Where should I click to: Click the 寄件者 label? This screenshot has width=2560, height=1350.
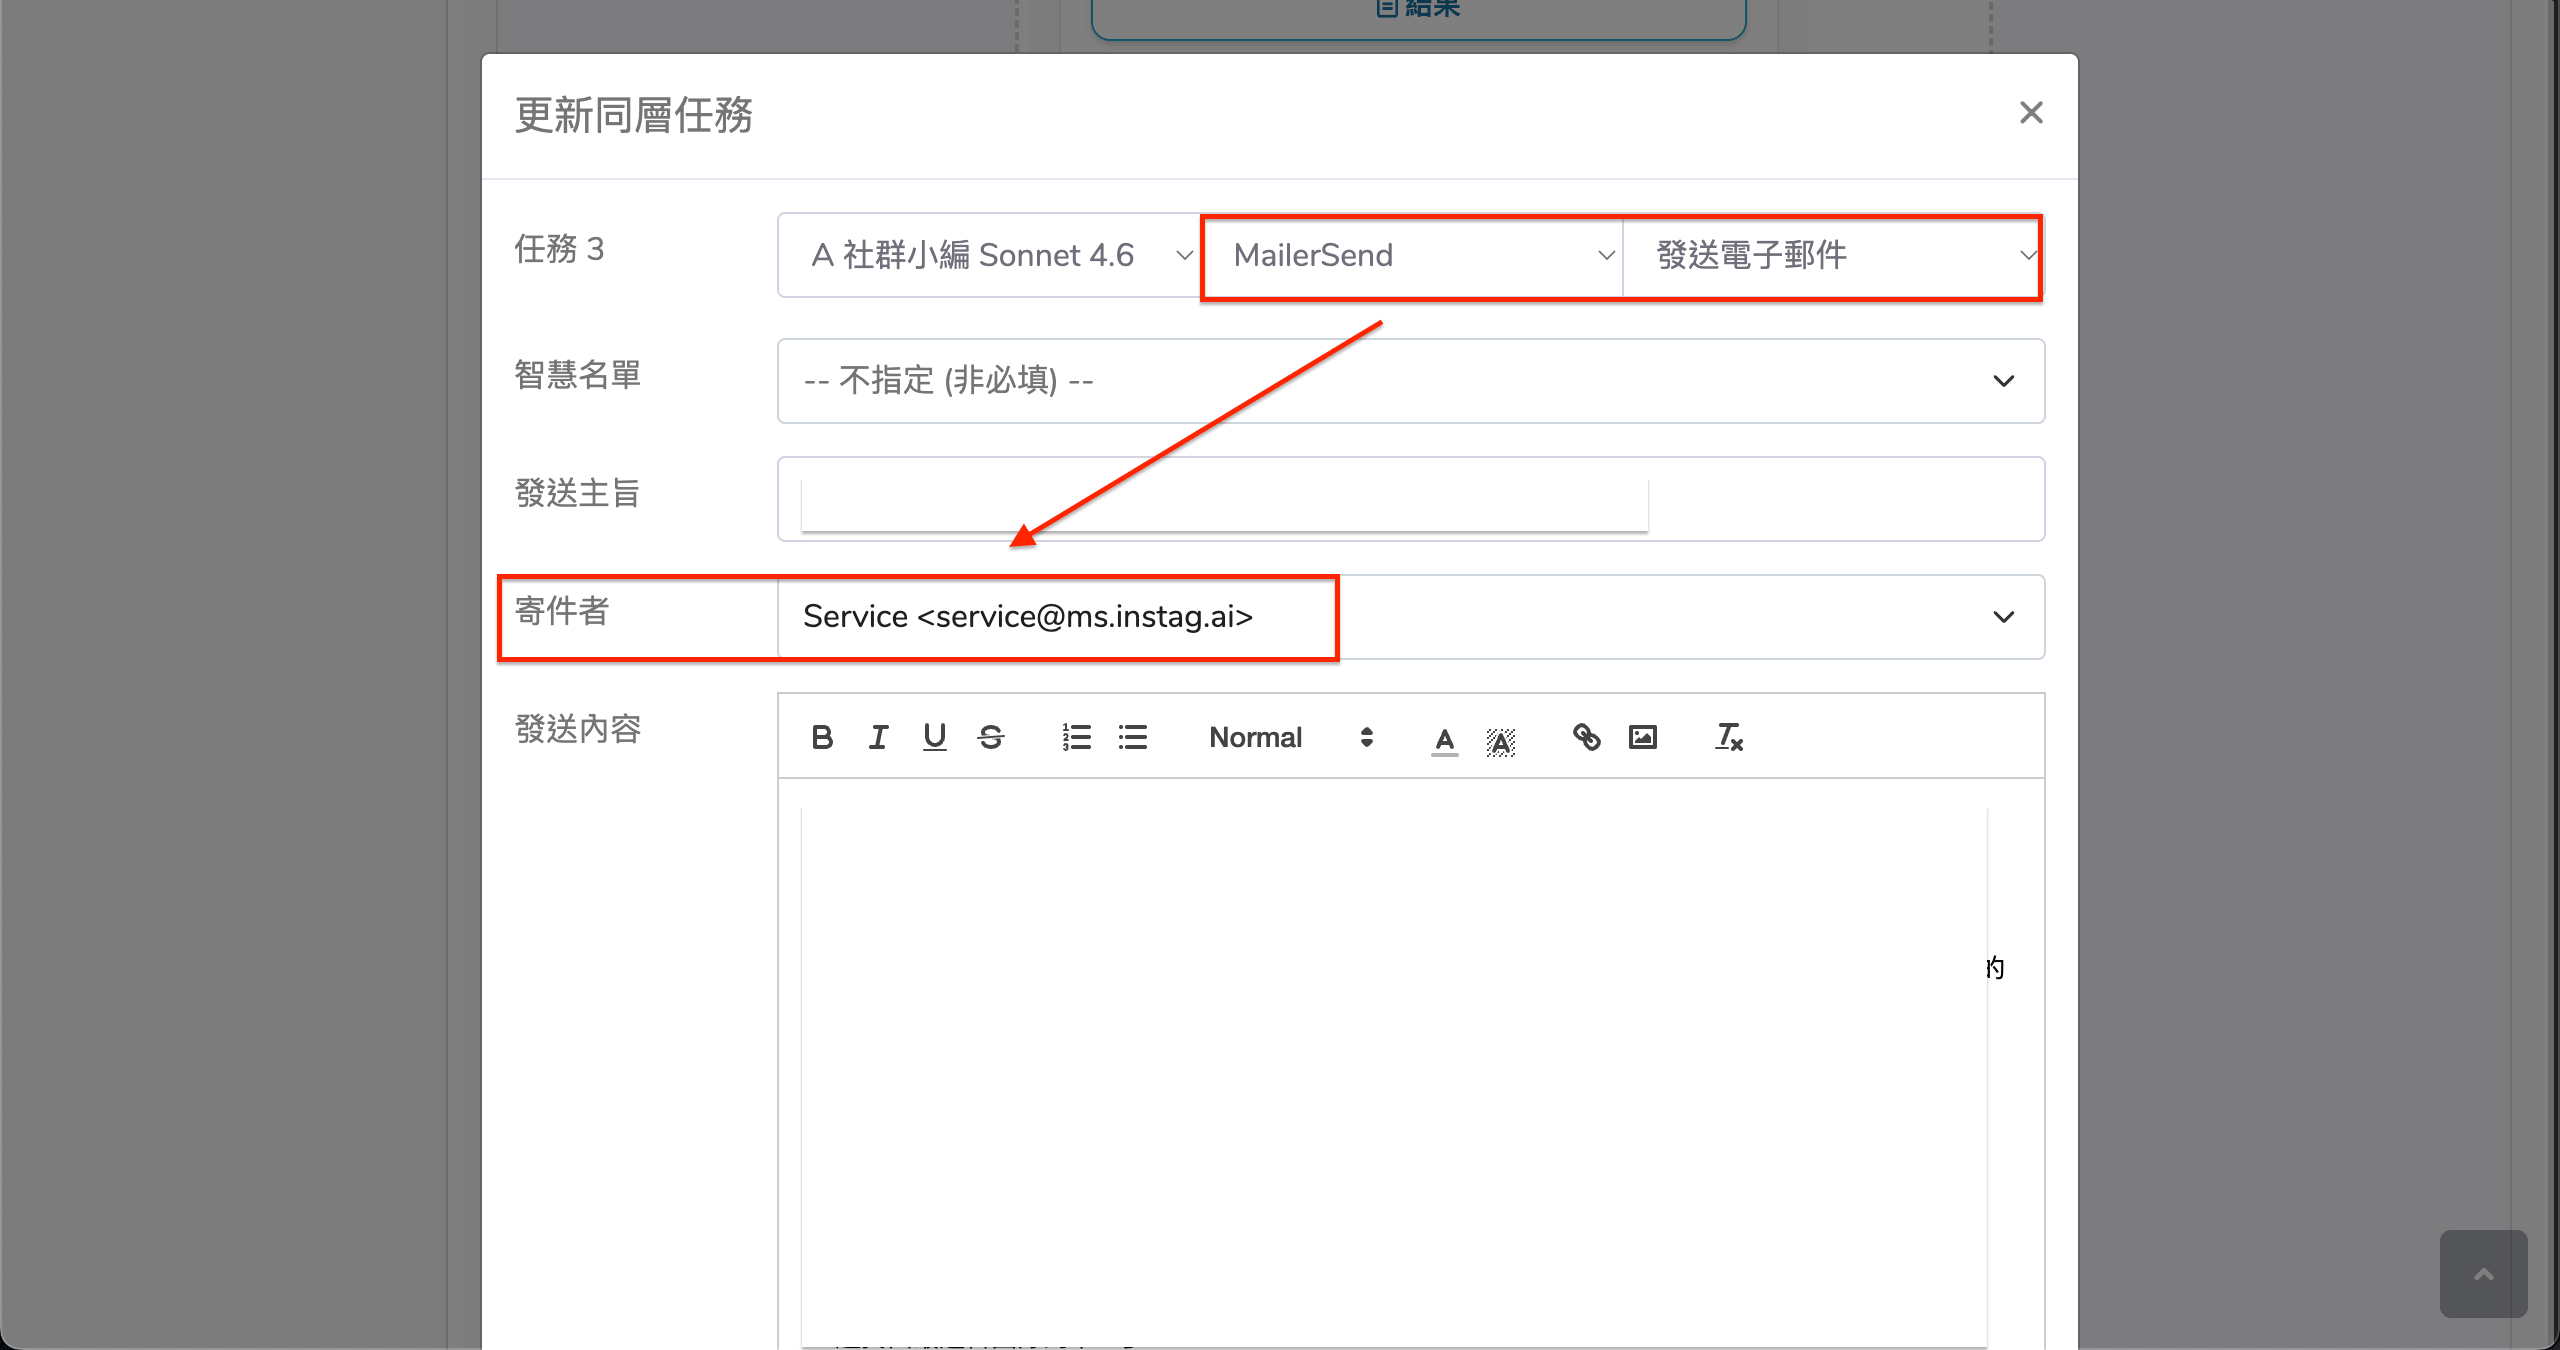point(562,611)
